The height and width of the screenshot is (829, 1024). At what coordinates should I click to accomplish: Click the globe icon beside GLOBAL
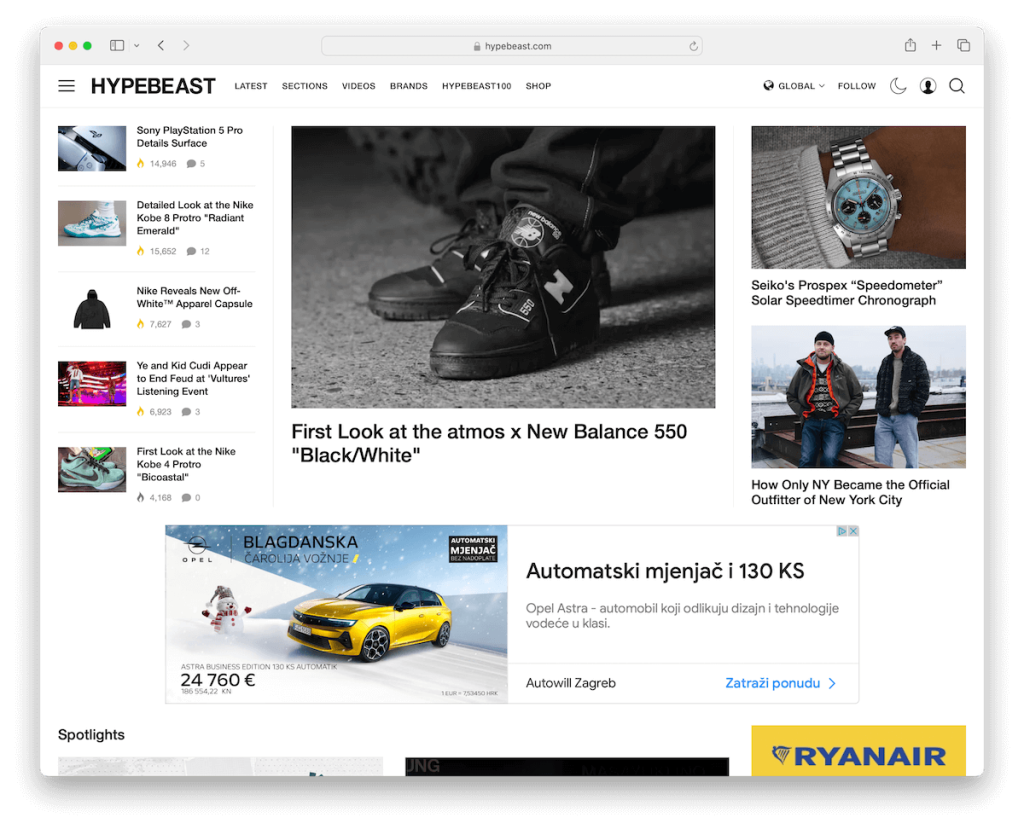pos(769,86)
